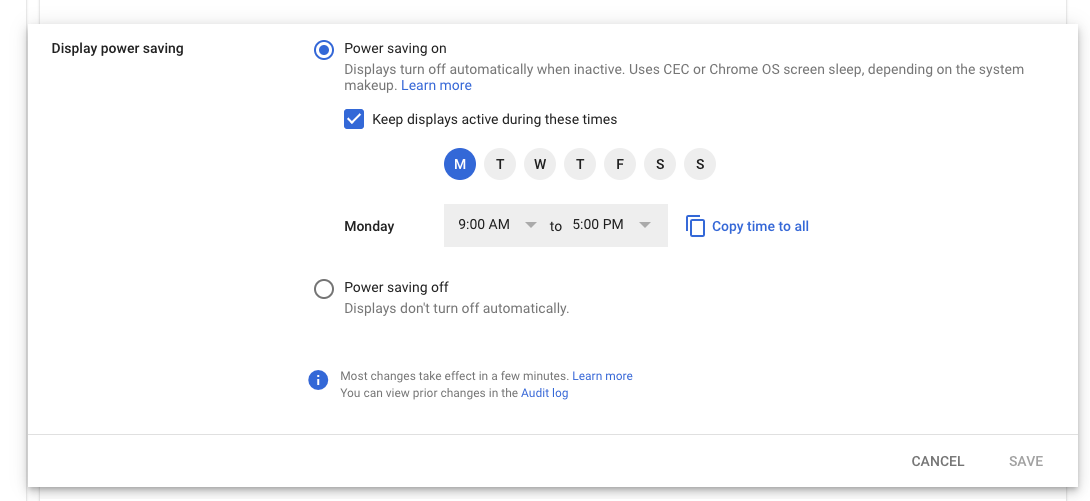The image size is (1090, 501).
Task: Click the SAVE button
Action: click(x=1026, y=461)
